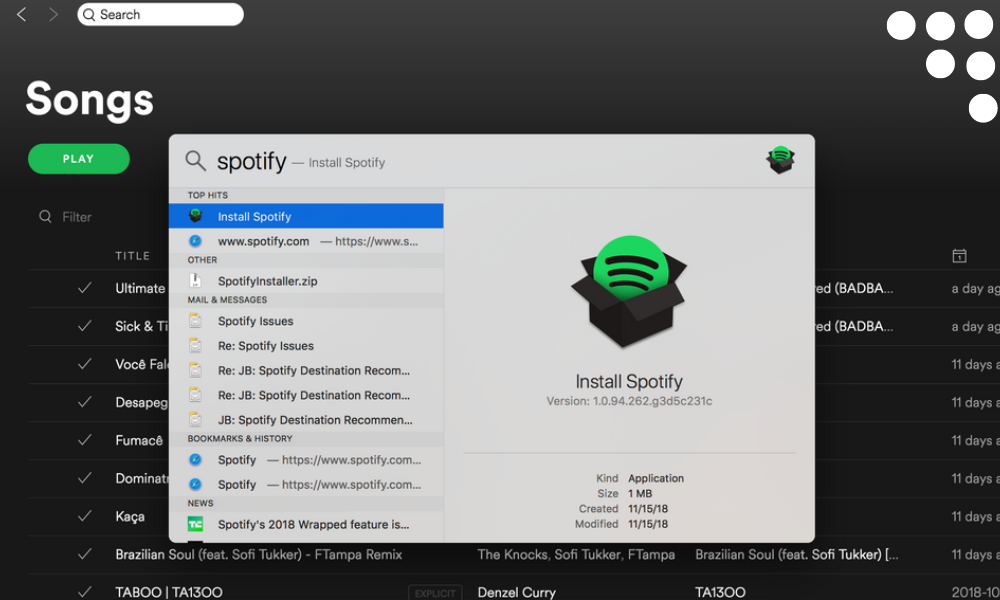Toggle the checkmark on Brazilian Soul song
The image size is (1000, 600).
84,554
